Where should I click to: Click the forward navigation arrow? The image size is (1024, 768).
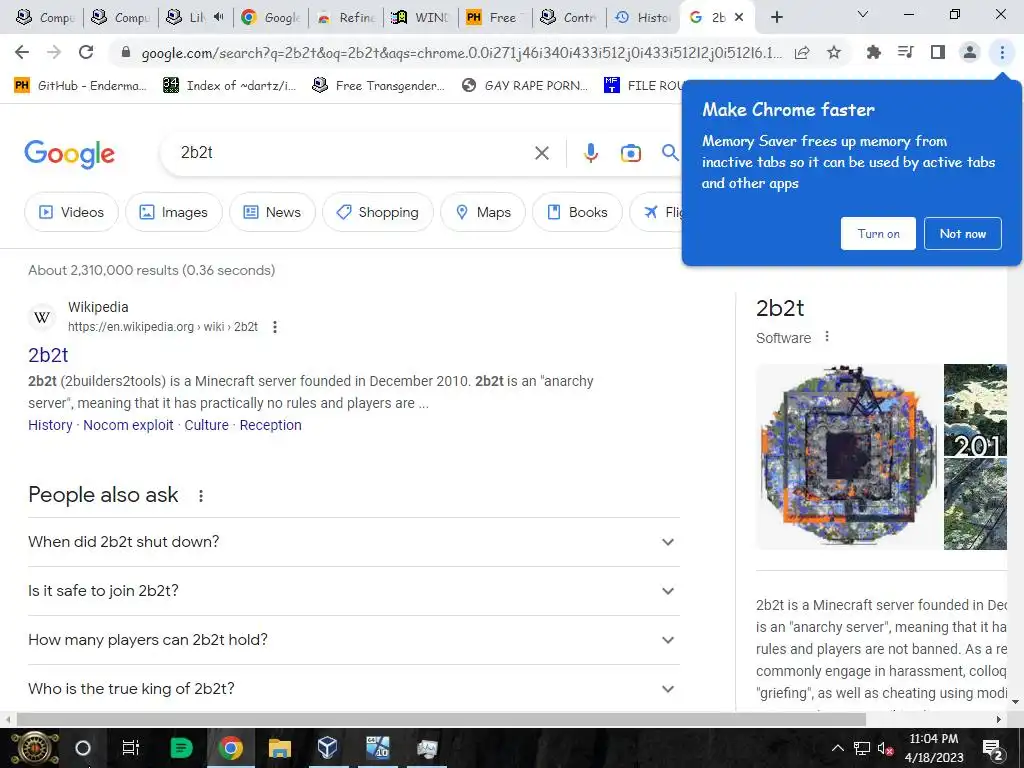54,52
